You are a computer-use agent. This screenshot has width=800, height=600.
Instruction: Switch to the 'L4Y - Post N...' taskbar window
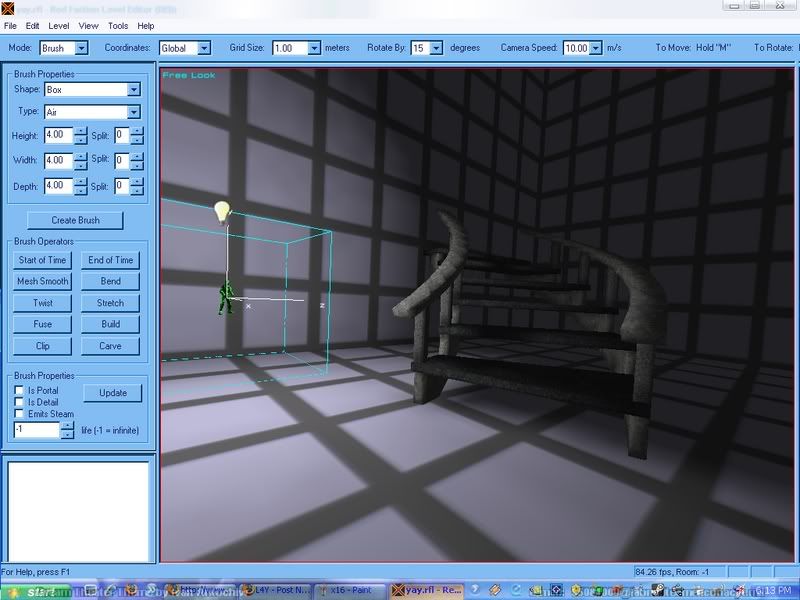[276, 590]
